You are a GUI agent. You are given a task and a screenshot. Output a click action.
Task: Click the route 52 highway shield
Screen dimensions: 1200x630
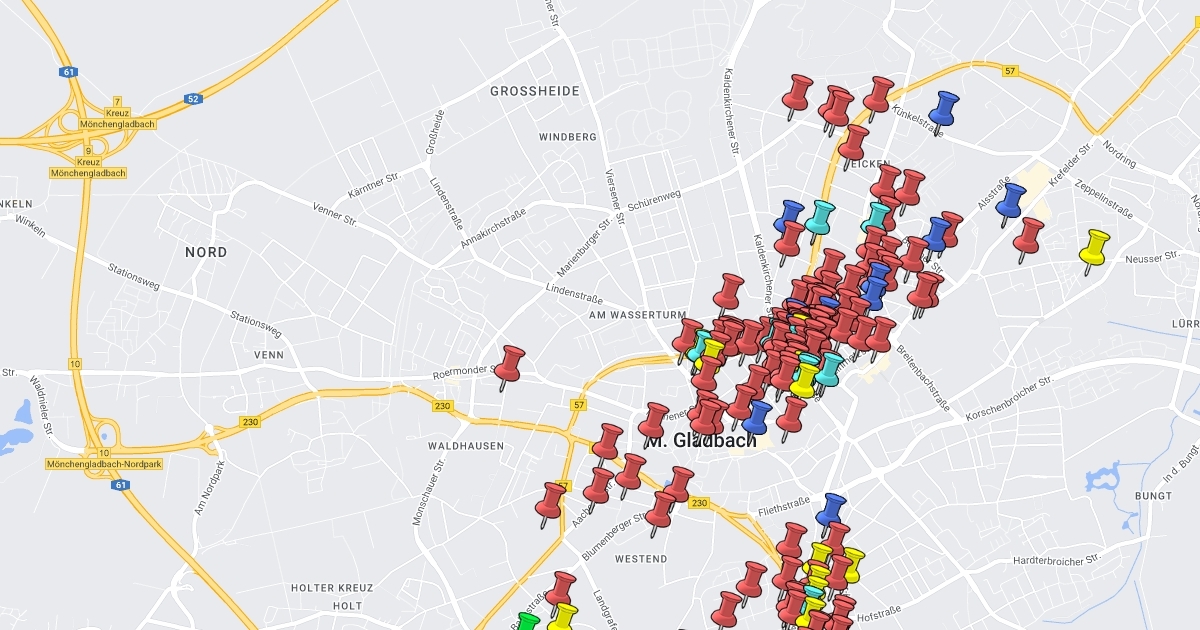(193, 99)
